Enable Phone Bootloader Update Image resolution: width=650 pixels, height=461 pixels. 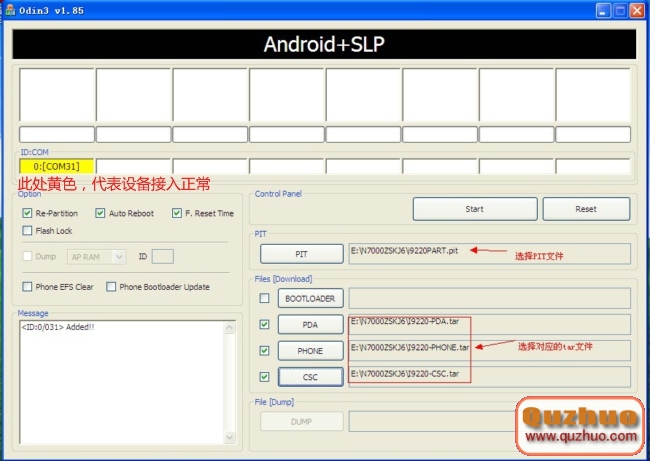111,286
